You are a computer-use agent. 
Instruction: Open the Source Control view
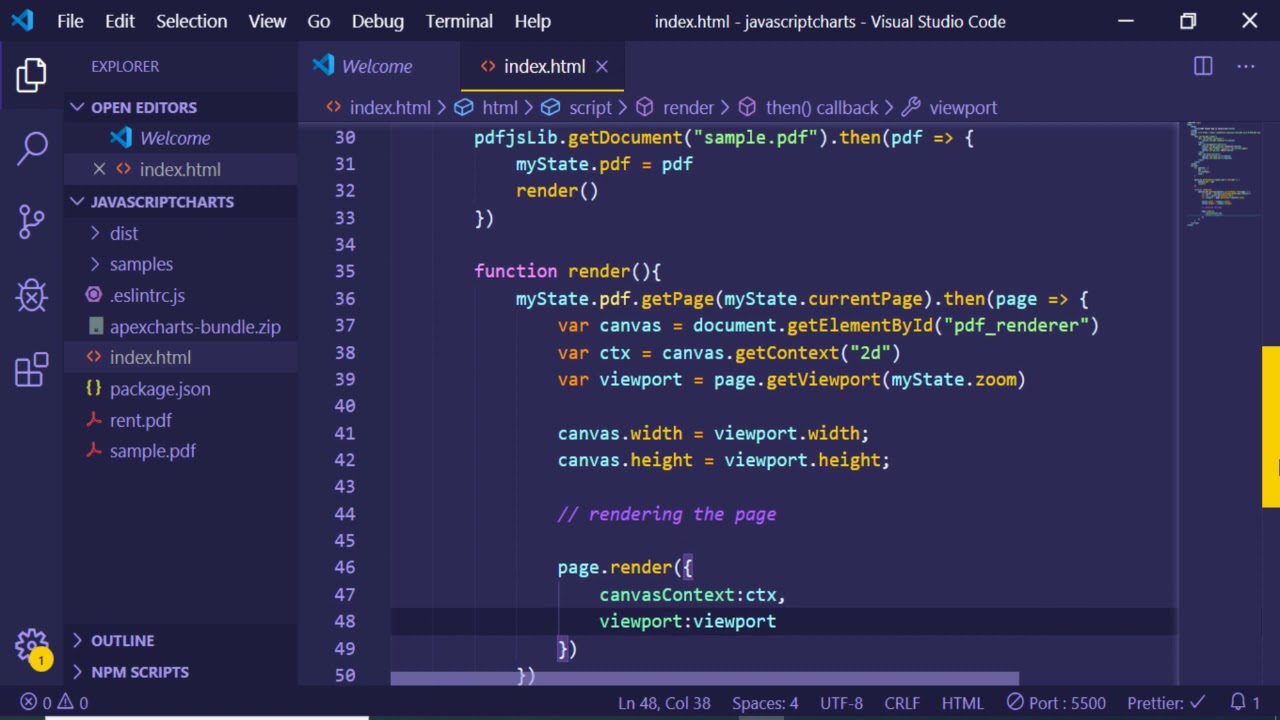coord(32,221)
